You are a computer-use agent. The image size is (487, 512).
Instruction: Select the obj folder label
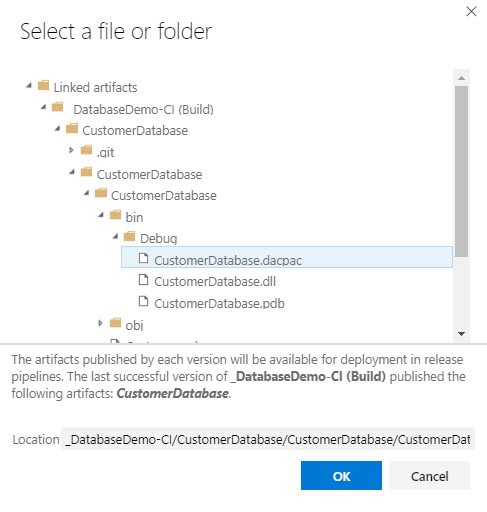134,325
